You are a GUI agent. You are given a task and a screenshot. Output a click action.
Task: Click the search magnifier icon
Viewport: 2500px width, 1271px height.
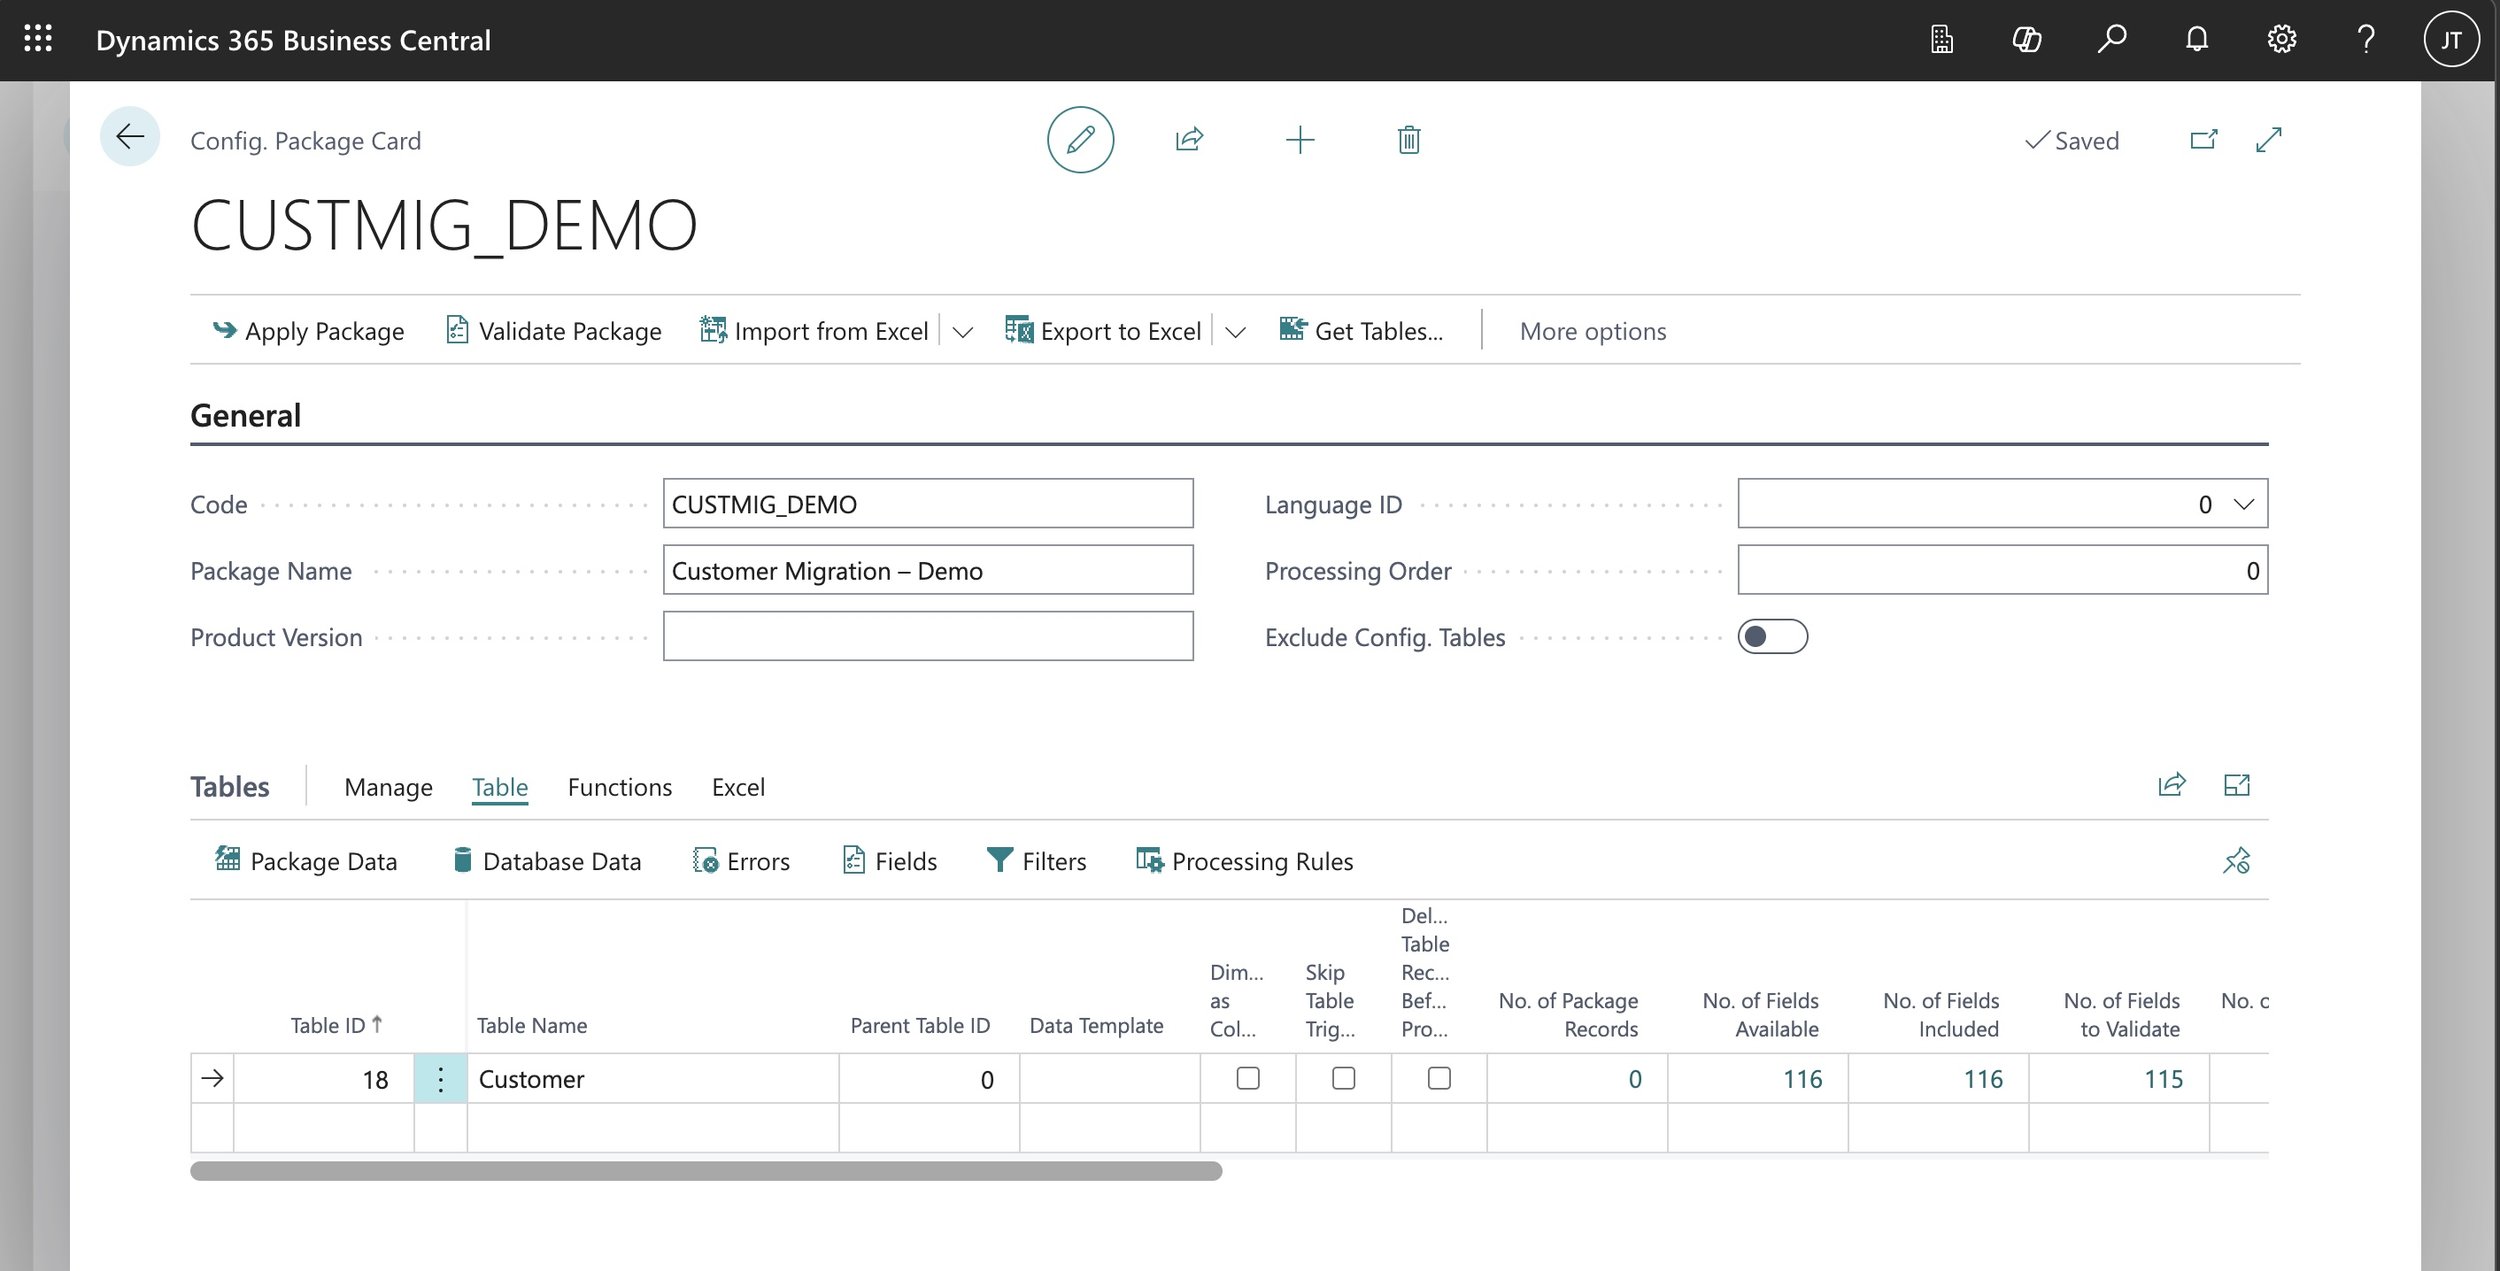(x=2111, y=39)
